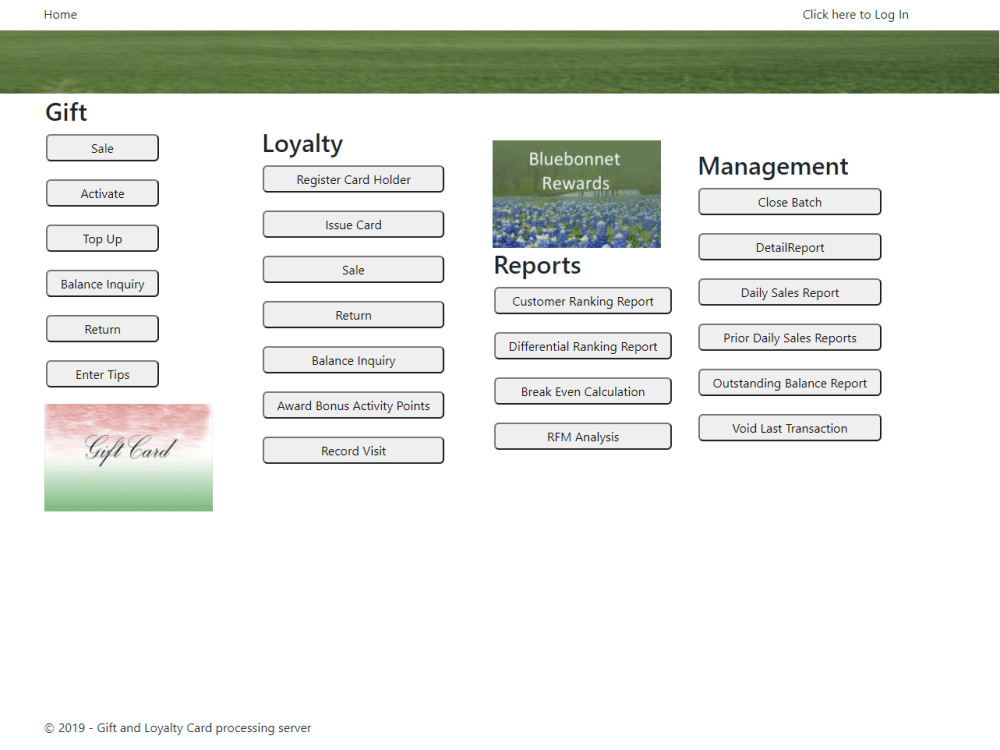The height and width of the screenshot is (750, 1000).
Task: Click the Issue Card button
Action: (353, 224)
